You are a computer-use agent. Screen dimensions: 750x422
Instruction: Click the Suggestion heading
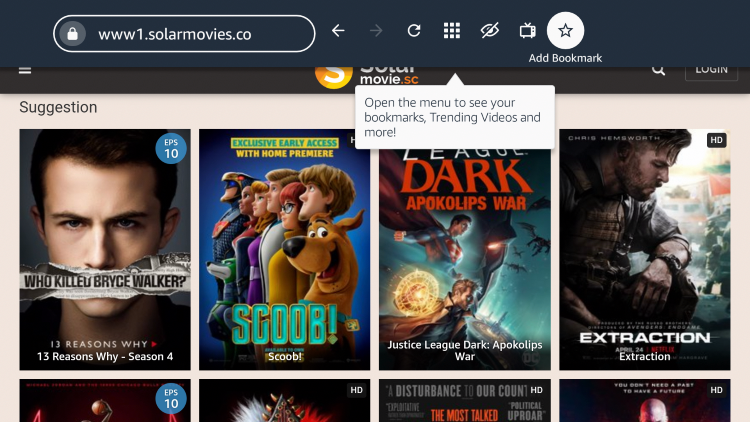coord(58,107)
